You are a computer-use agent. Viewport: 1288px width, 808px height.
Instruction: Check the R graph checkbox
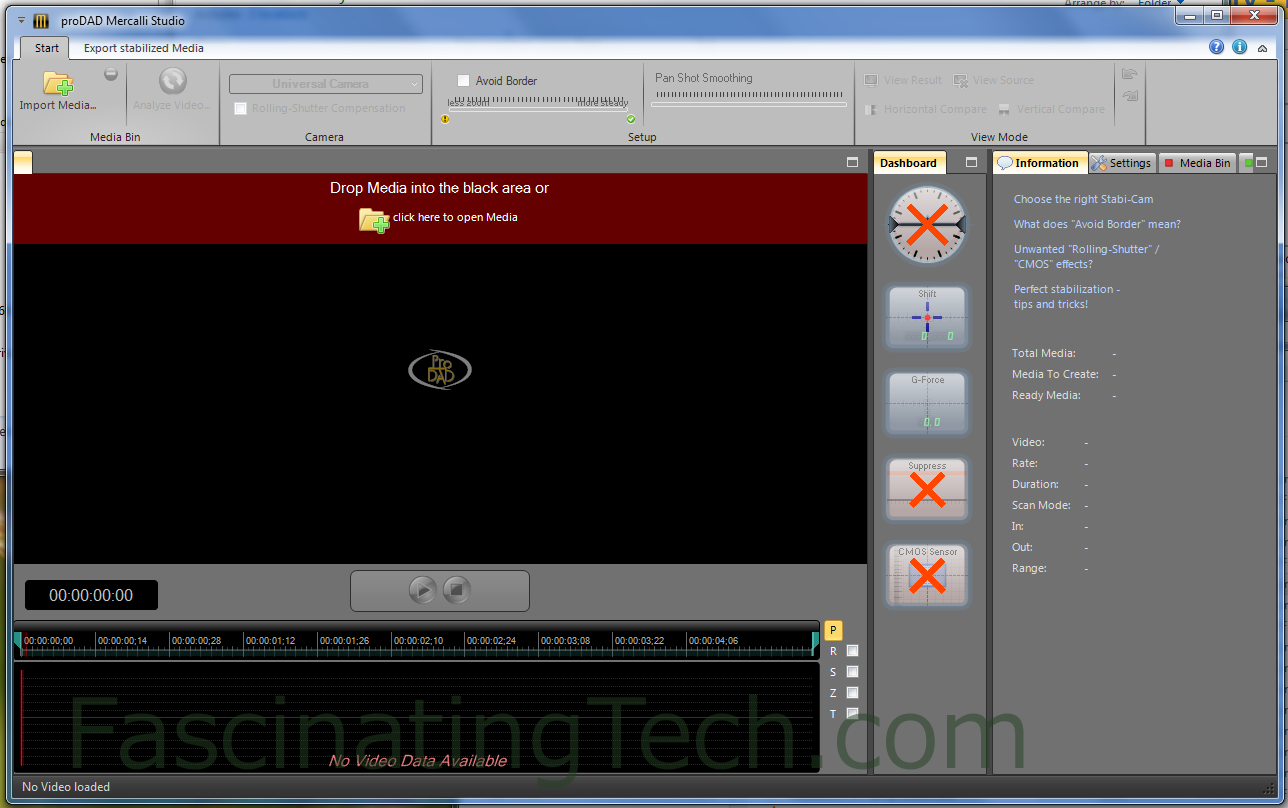853,651
